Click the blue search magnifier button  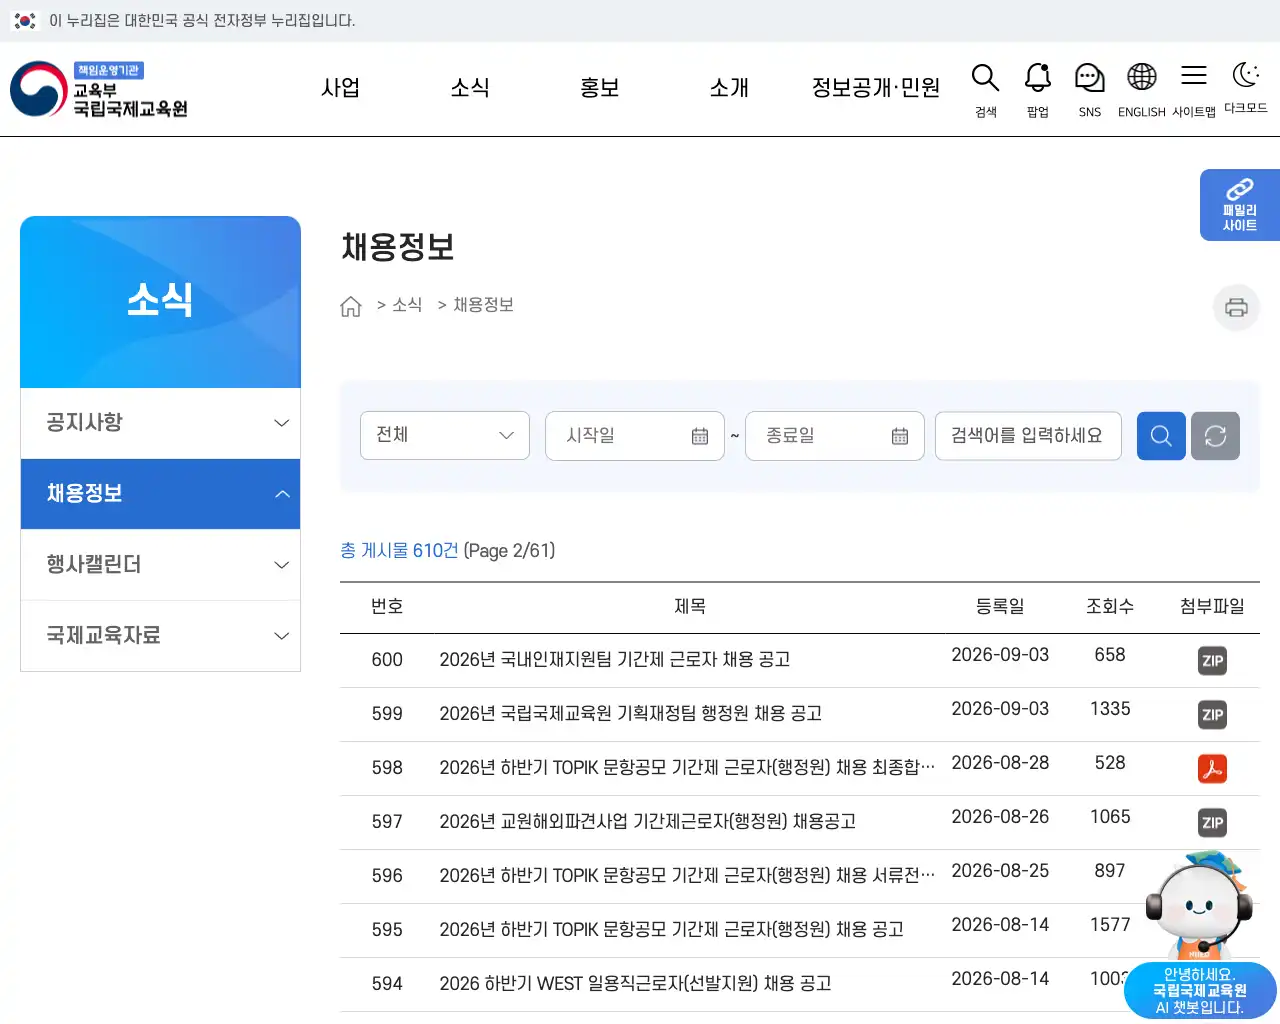[1161, 436]
